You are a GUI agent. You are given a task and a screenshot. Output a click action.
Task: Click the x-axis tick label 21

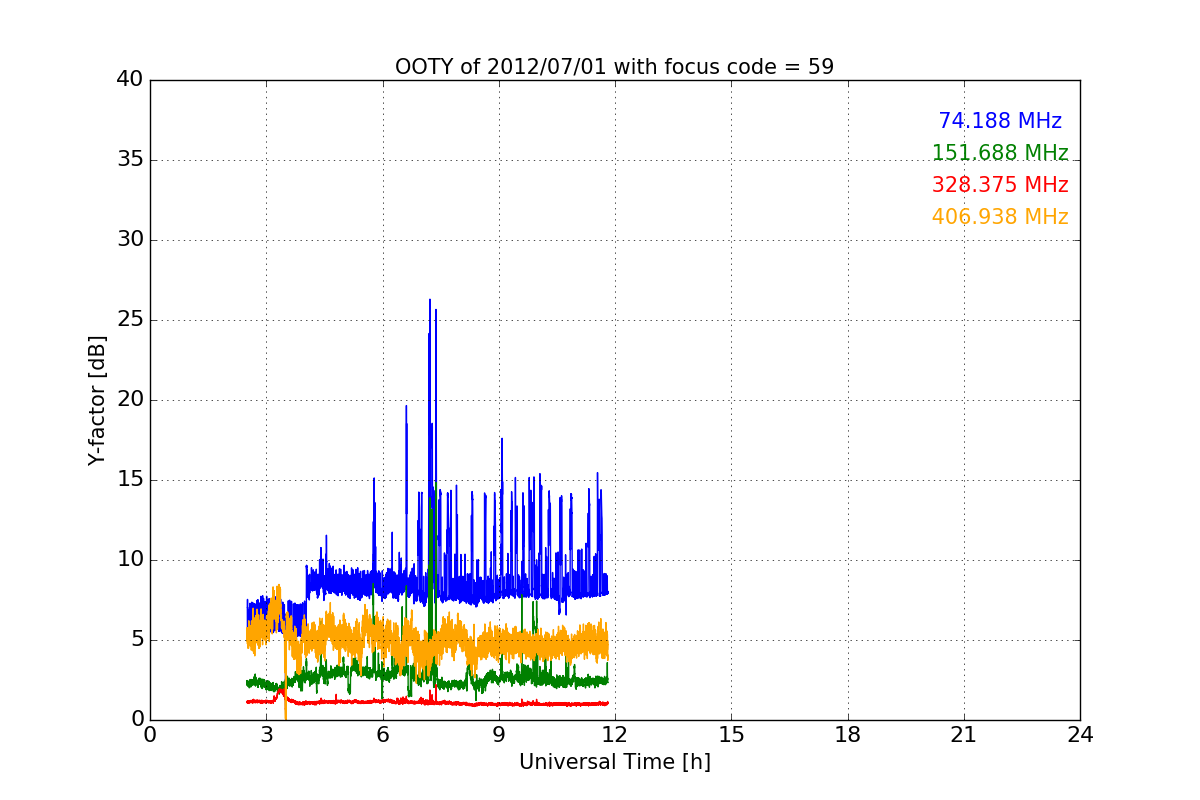tap(964, 735)
